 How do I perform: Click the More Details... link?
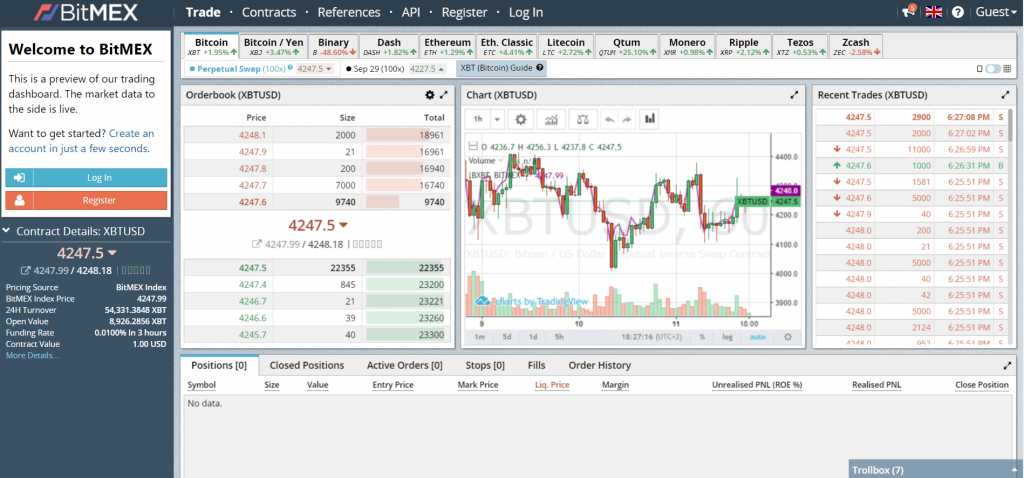32,355
